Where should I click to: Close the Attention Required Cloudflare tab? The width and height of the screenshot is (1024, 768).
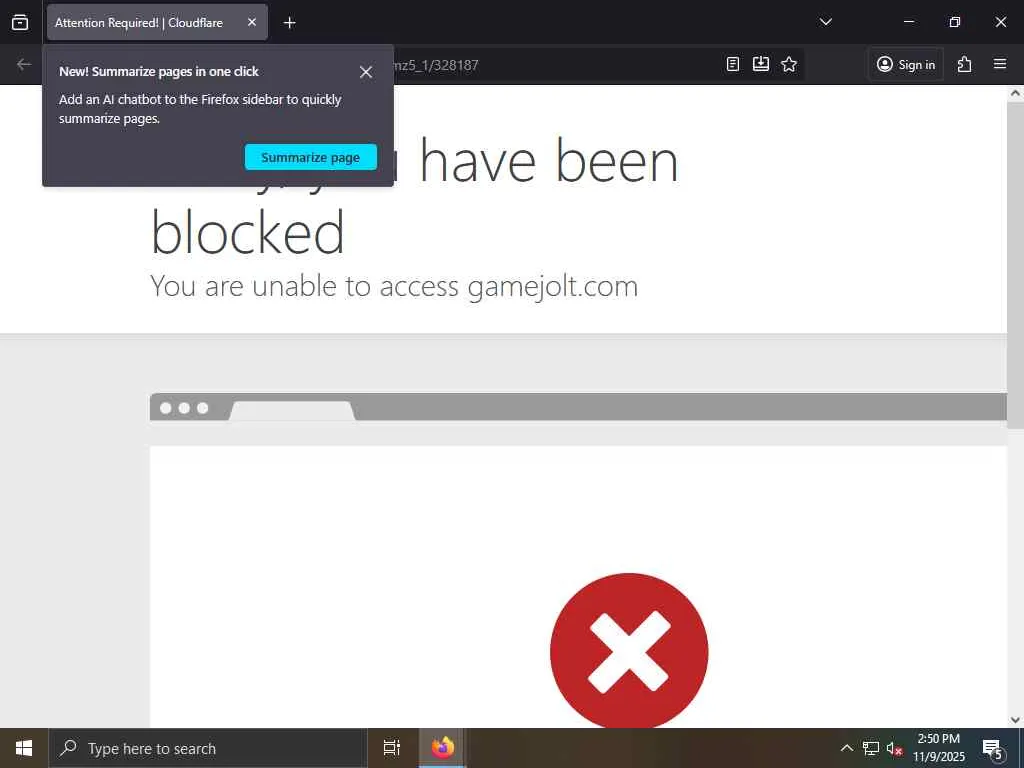[251, 22]
